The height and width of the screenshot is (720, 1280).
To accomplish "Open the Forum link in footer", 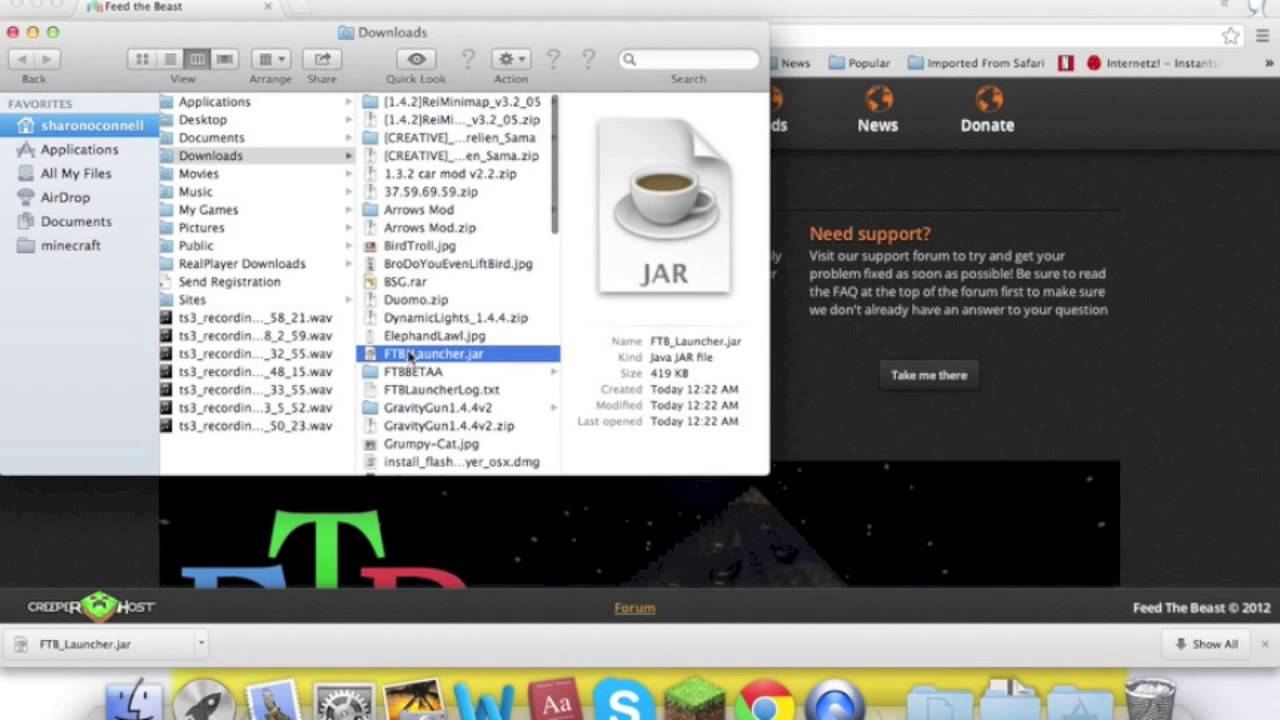I will tap(635, 608).
